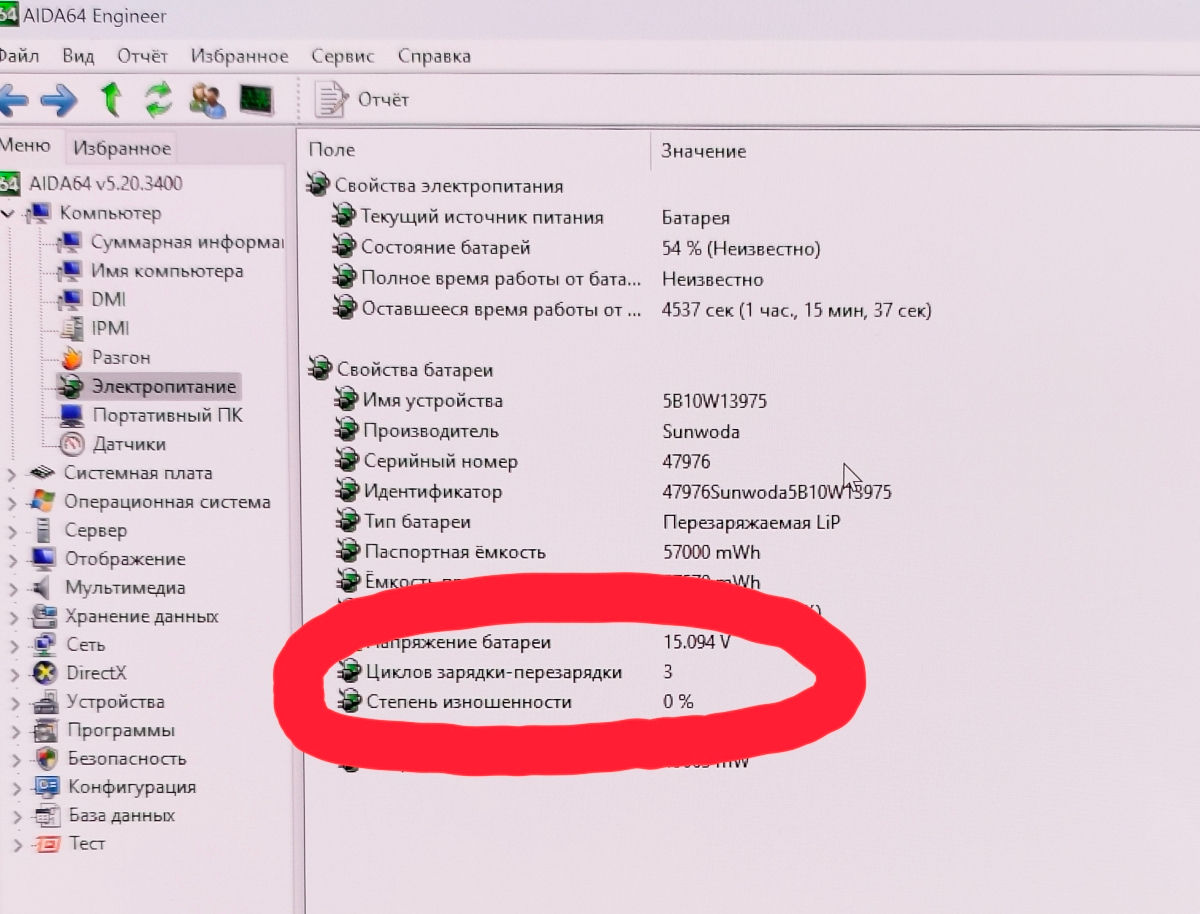Click the Значение column header
The height and width of the screenshot is (914, 1200).
pos(703,151)
